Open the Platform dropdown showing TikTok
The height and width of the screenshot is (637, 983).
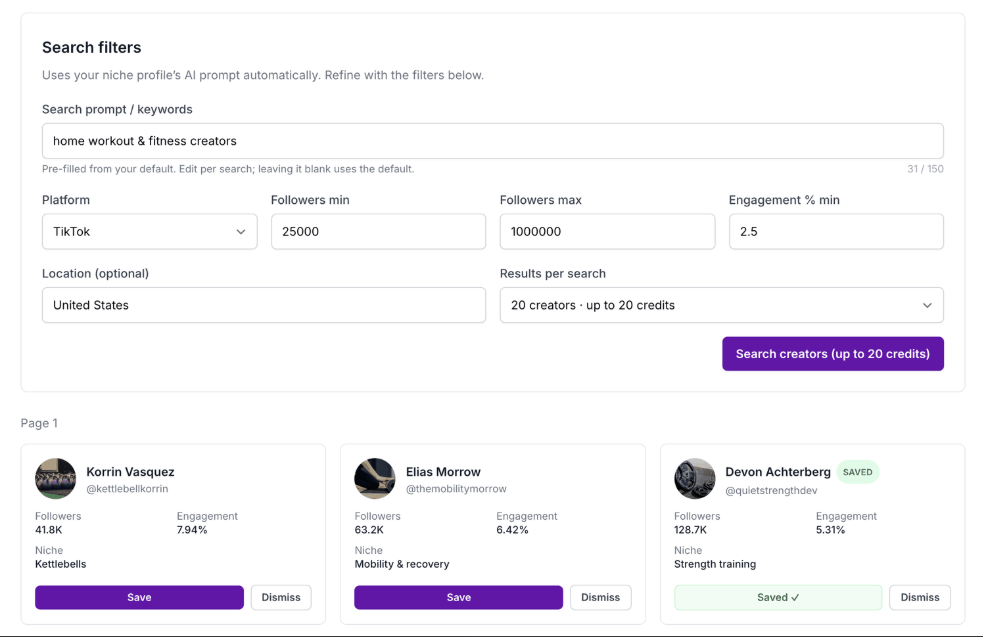pos(149,231)
